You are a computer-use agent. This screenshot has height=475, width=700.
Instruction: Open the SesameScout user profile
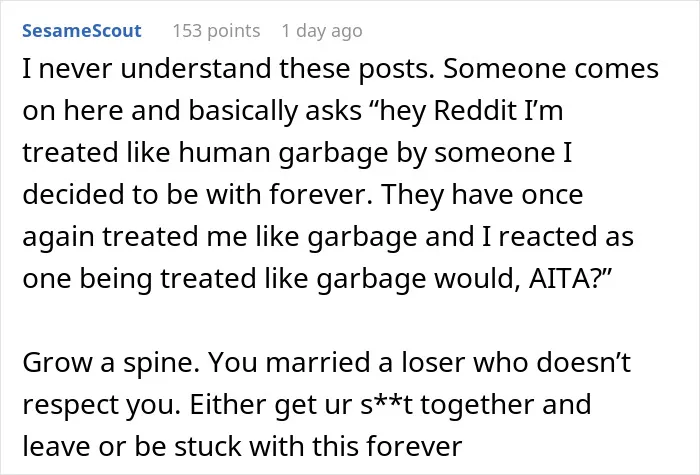[82, 31]
